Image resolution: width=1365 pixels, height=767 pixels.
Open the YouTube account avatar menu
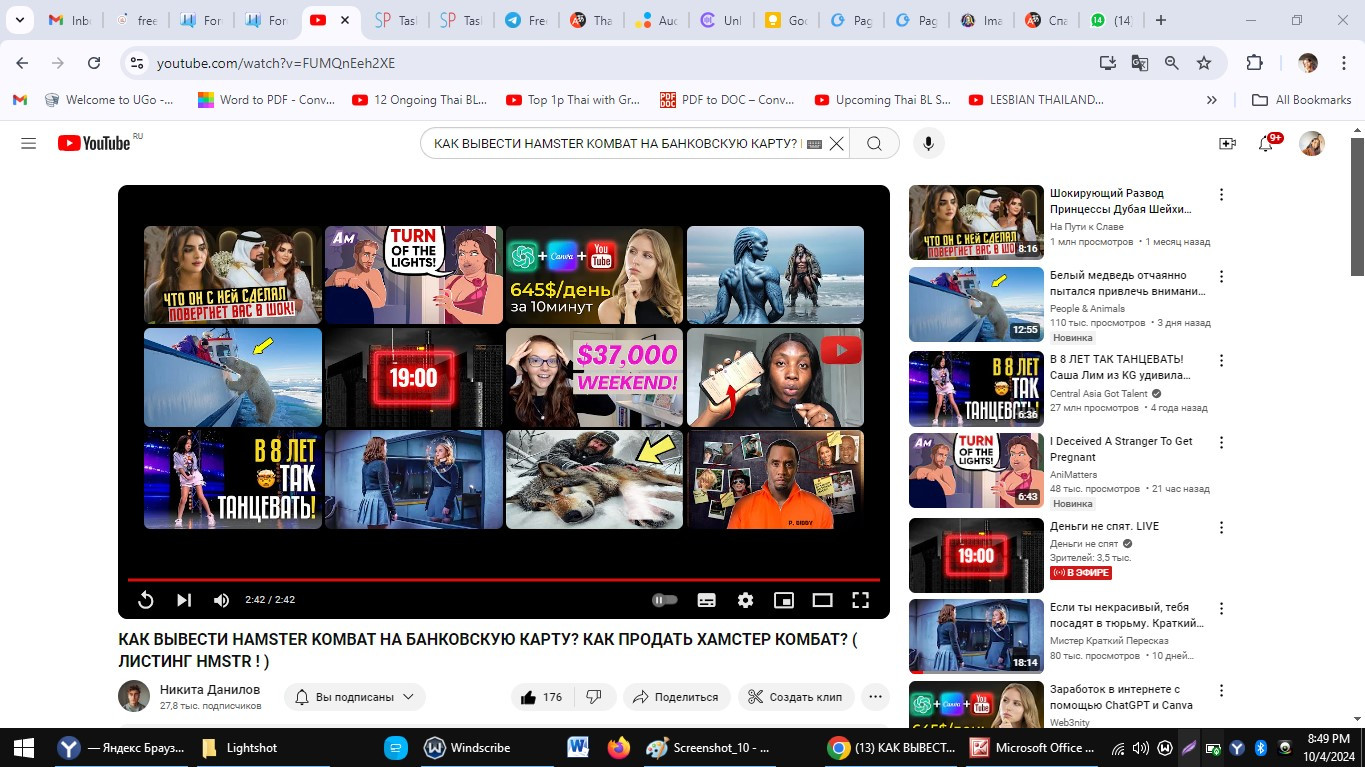click(1312, 144)
